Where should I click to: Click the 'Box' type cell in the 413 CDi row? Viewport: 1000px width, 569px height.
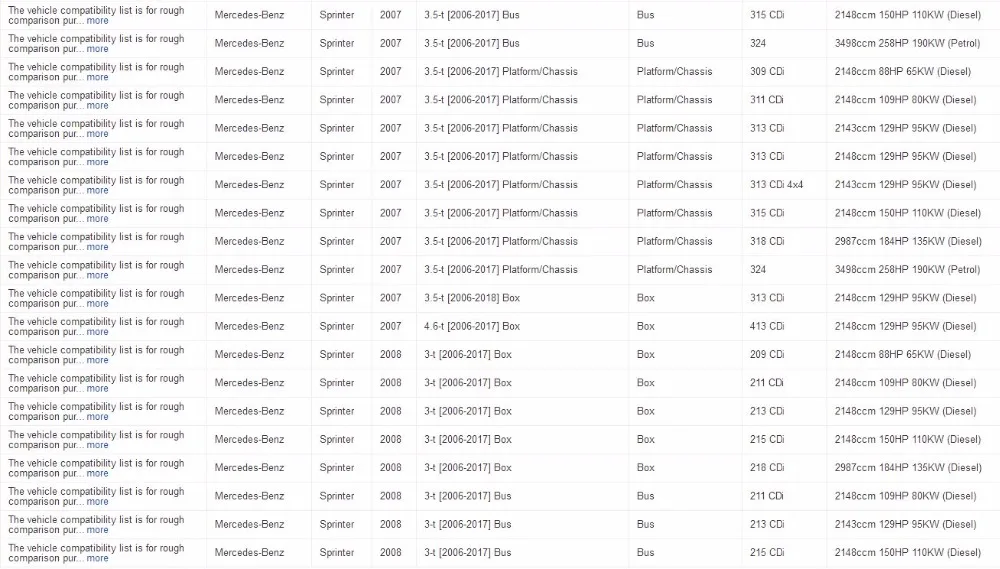pos(645,326)
